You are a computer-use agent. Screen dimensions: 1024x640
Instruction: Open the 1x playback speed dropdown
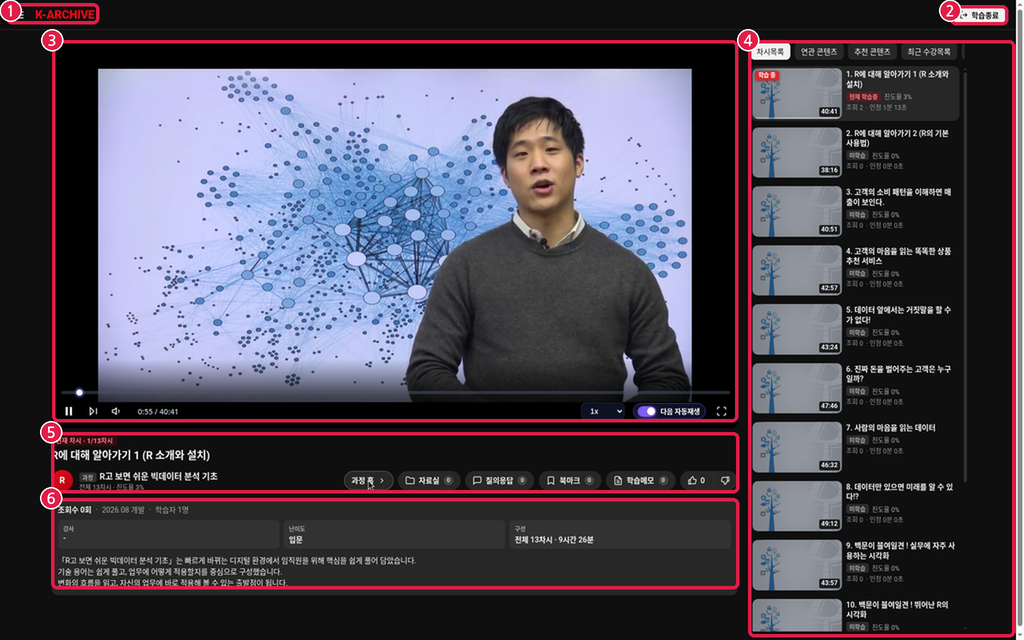(x=603, y=411)
